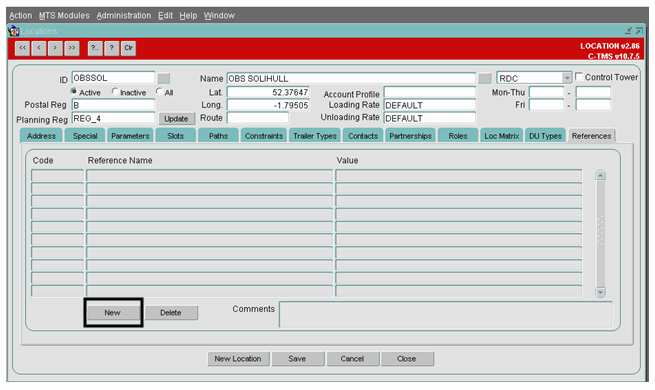Tick the Control Tower checkbox
Screen dimensions: 655x390
click(579, 76)
